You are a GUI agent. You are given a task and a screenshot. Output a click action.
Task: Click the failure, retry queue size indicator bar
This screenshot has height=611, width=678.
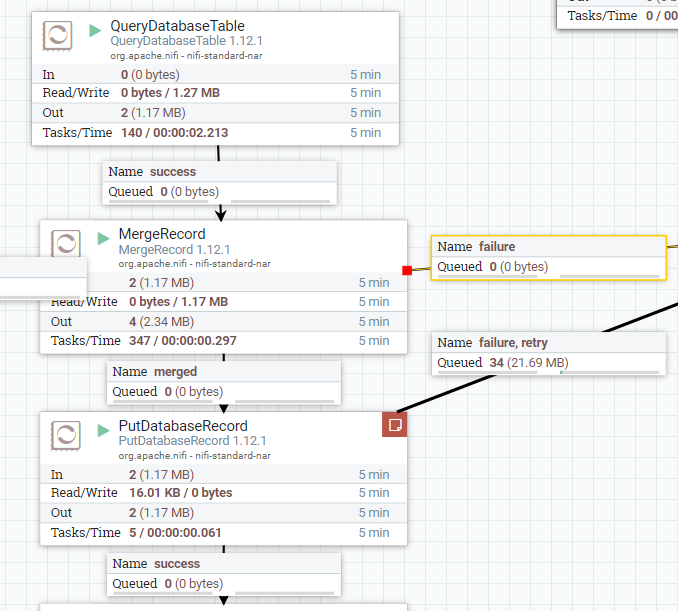click(610, 372)
